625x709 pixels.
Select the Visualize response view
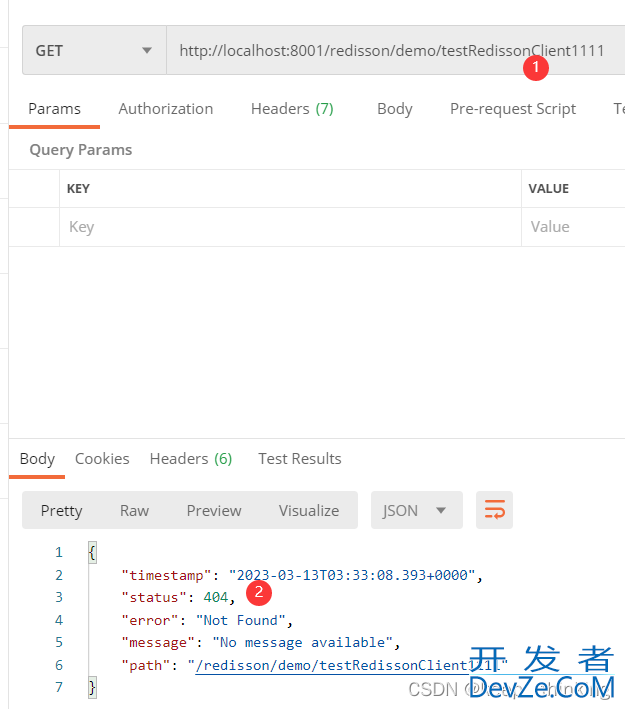coord(309,510)
